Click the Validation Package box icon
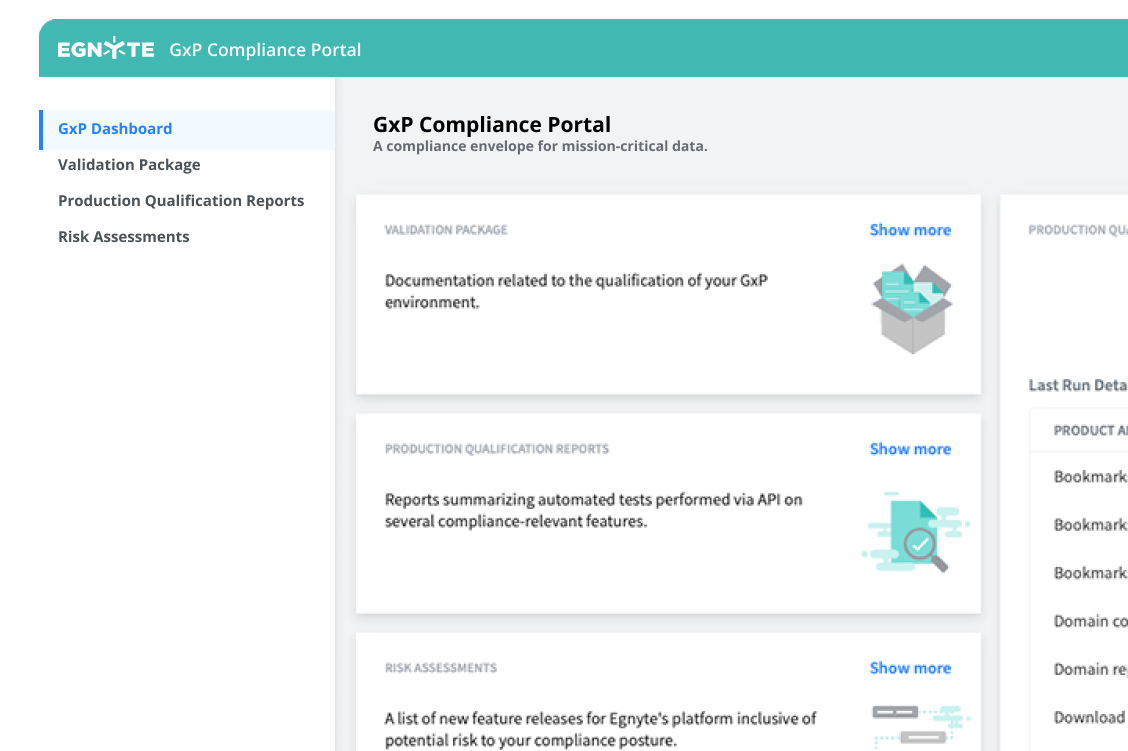This screenshot has height=751, width=1128. point(911,308)
